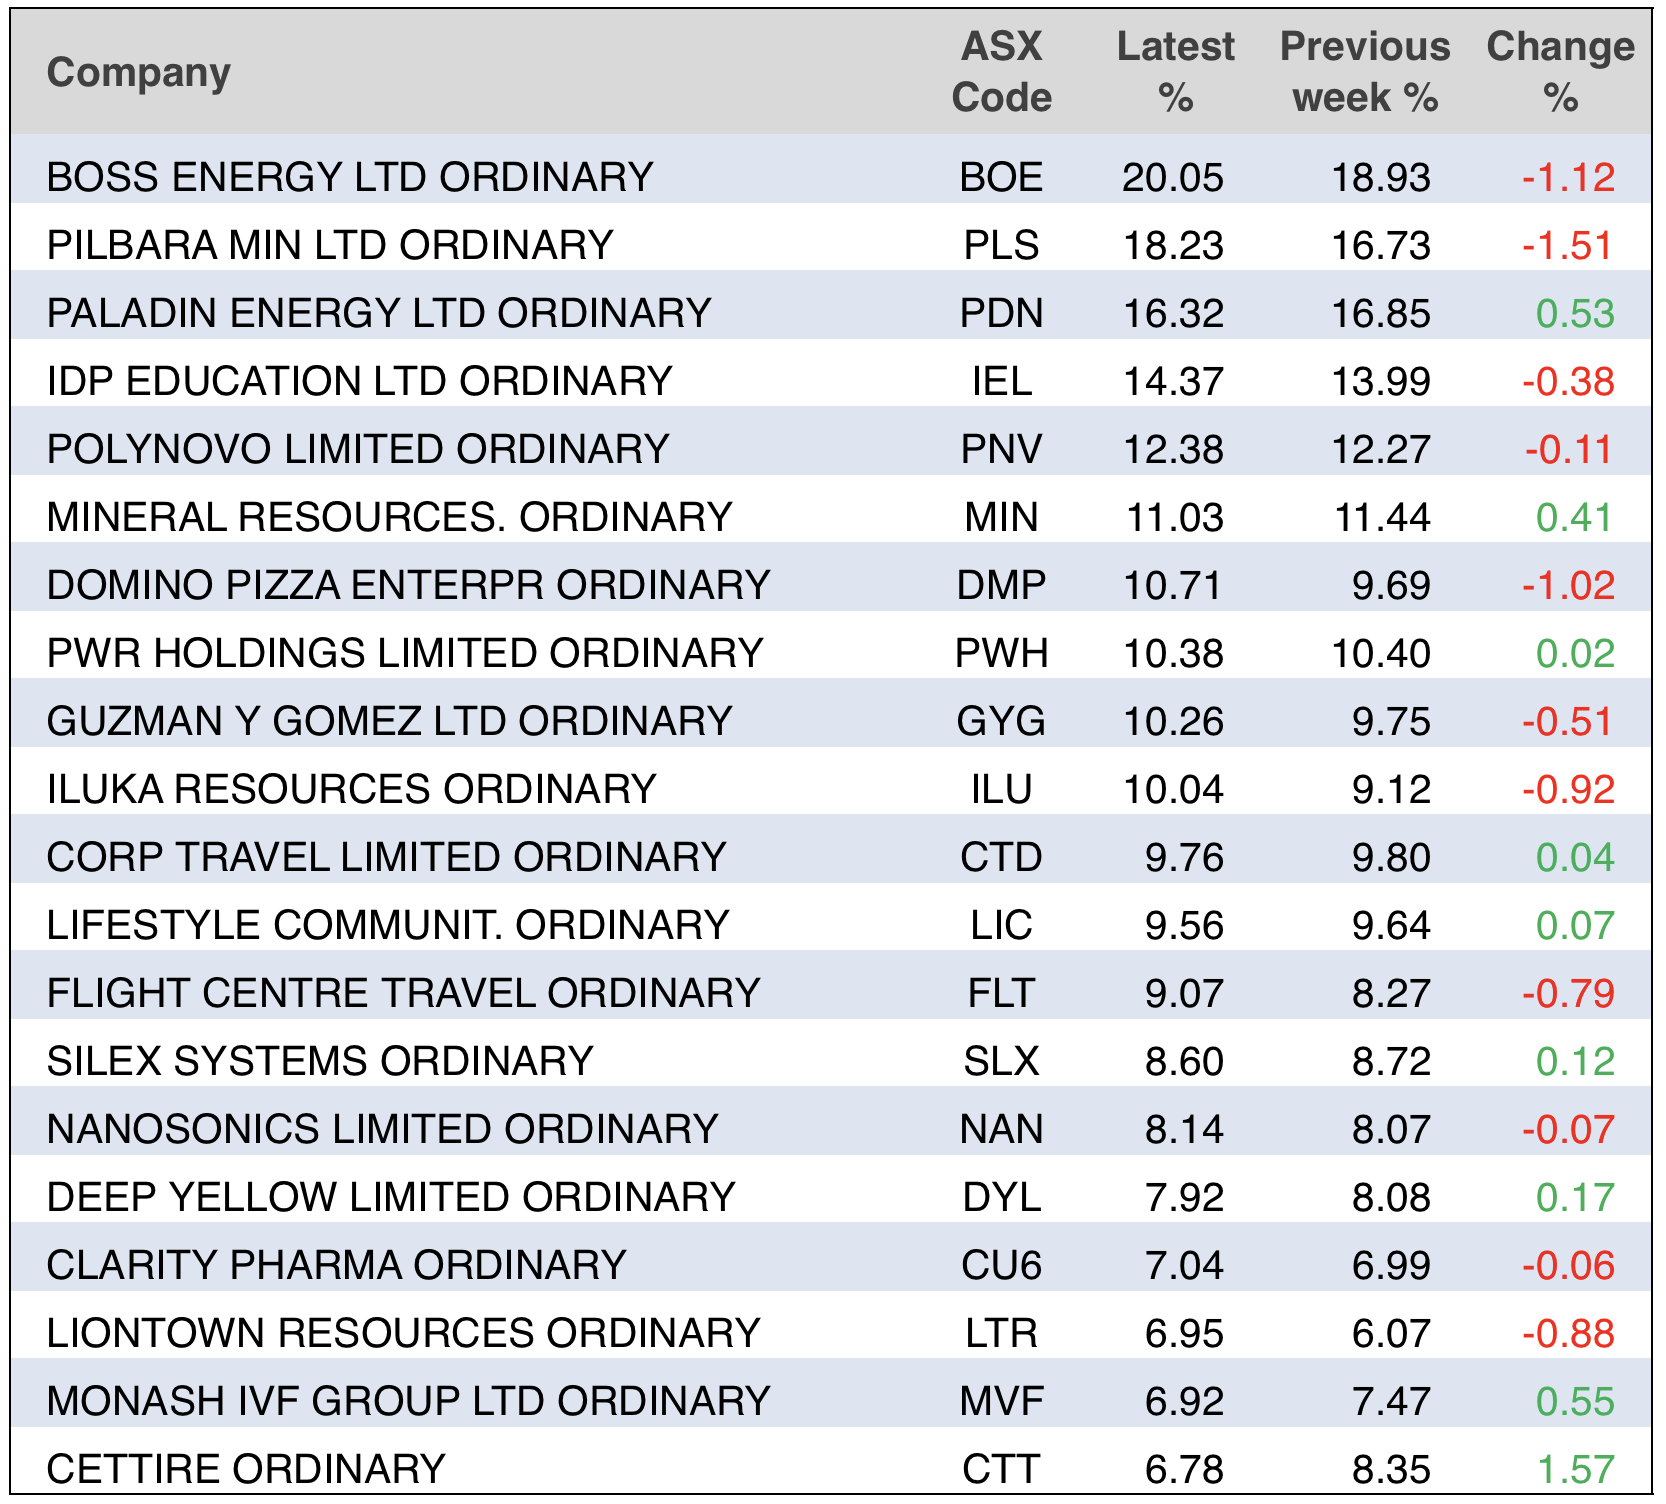This screenshot has height=1504, width=1666.
Task: Click the Previous week % header
Action: 1364,72
